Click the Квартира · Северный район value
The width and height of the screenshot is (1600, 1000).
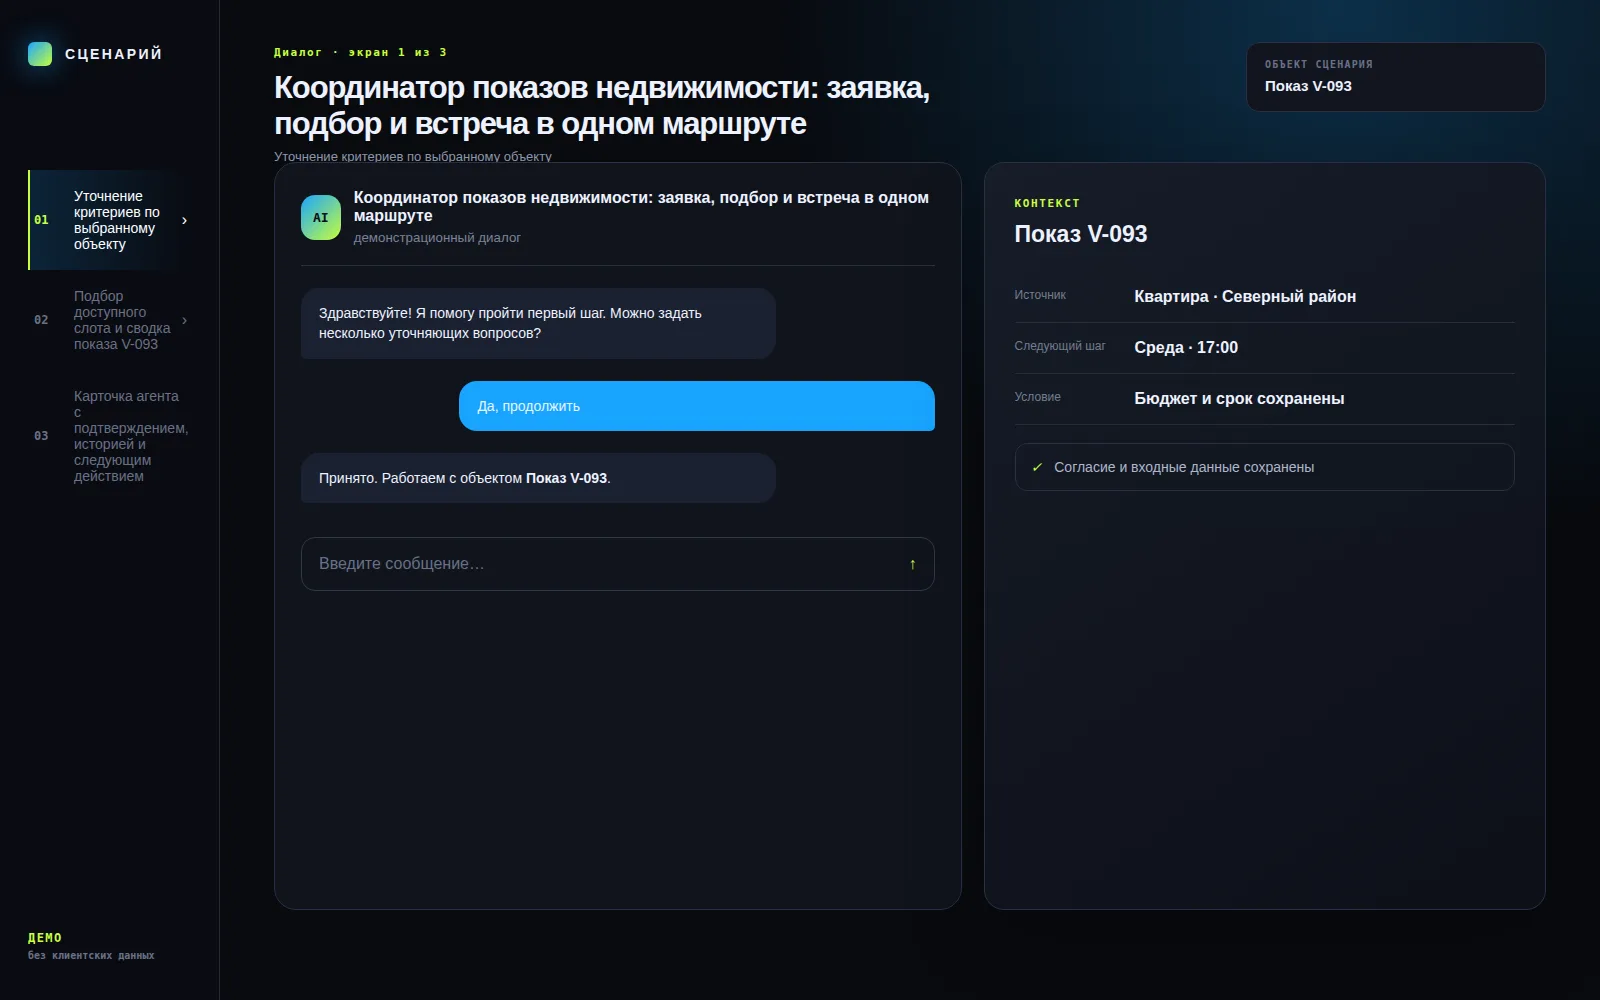point(1245,296)
